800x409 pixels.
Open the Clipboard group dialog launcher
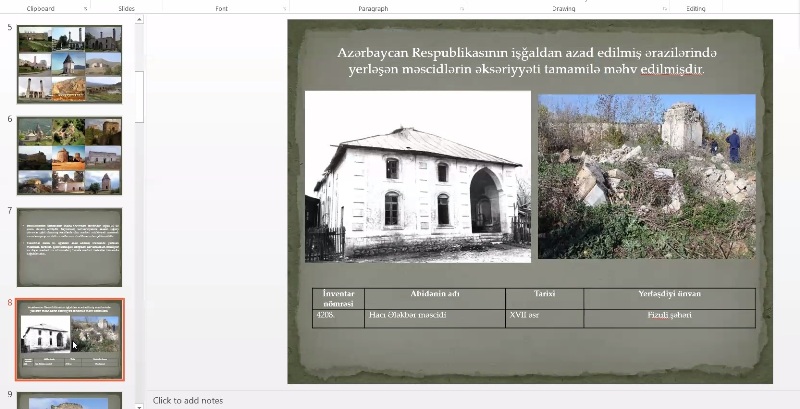coord(85,9)
